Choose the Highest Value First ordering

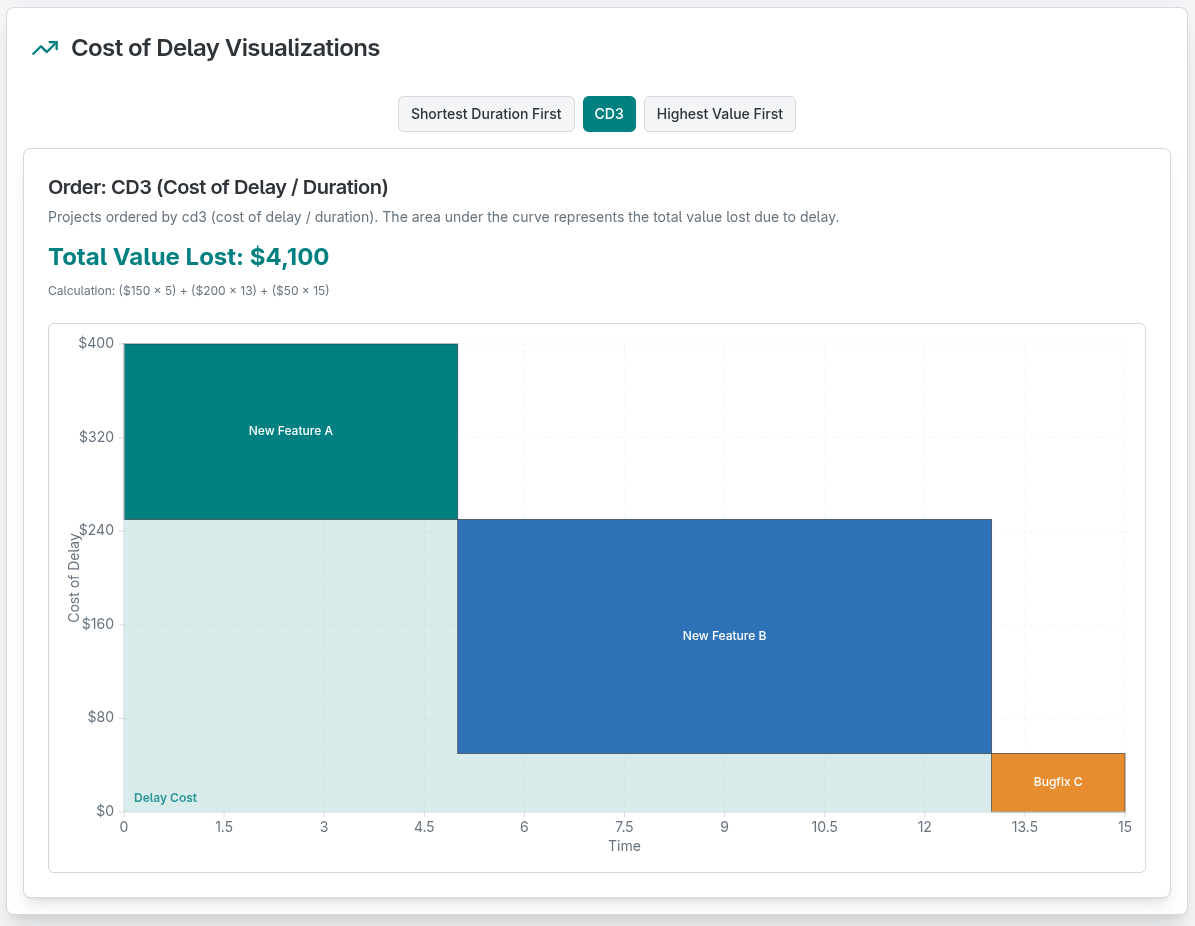tap(719, 114)
